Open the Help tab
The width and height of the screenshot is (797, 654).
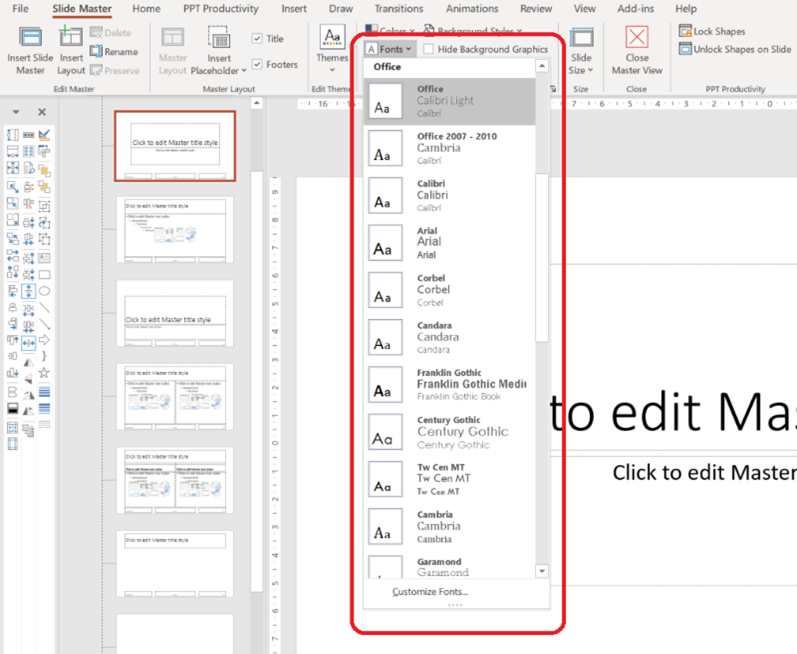[686, 9]
